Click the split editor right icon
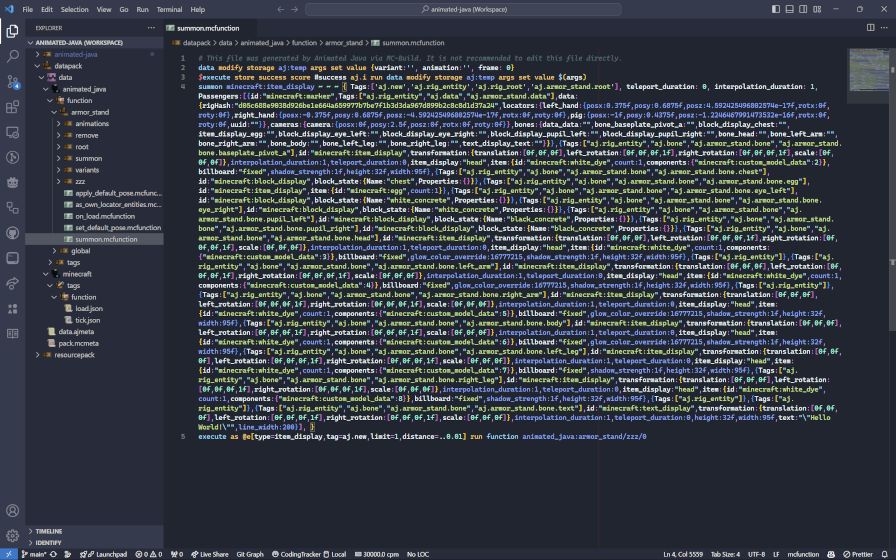This screenshot has height=560, width=896. [870, 27]
